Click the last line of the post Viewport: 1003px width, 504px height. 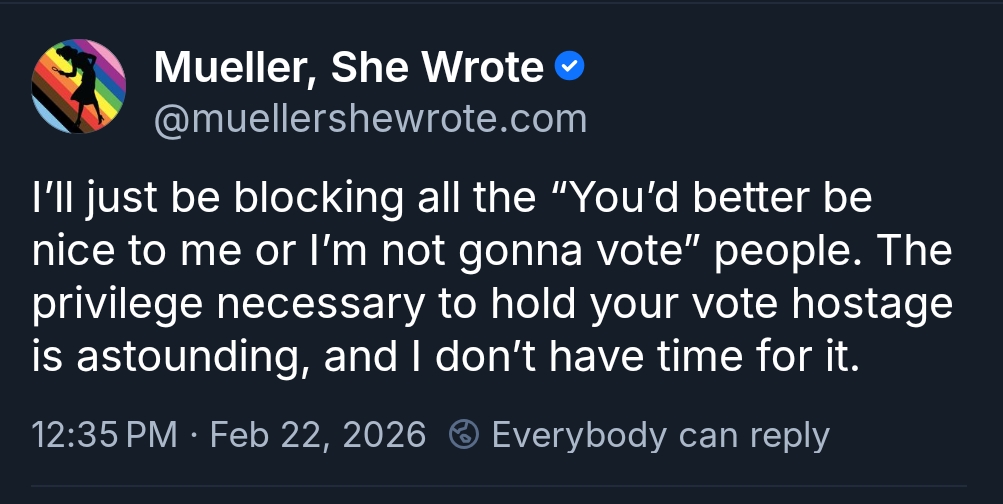click(x=445, y=357)
